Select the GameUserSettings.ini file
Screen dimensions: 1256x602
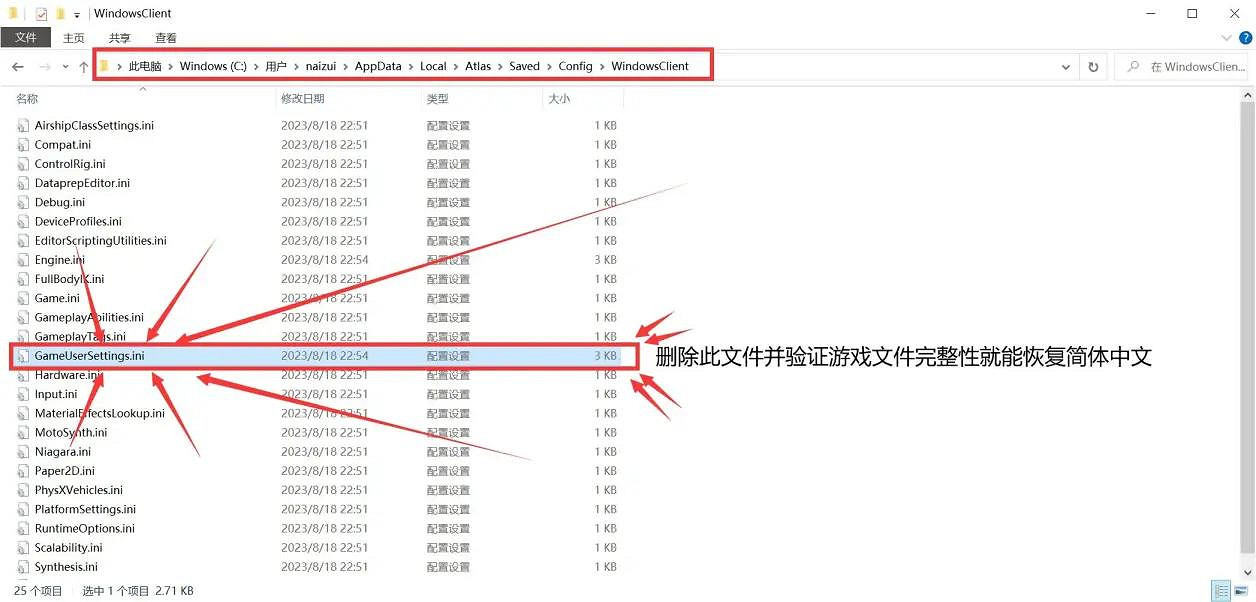(x=92, y=356)
